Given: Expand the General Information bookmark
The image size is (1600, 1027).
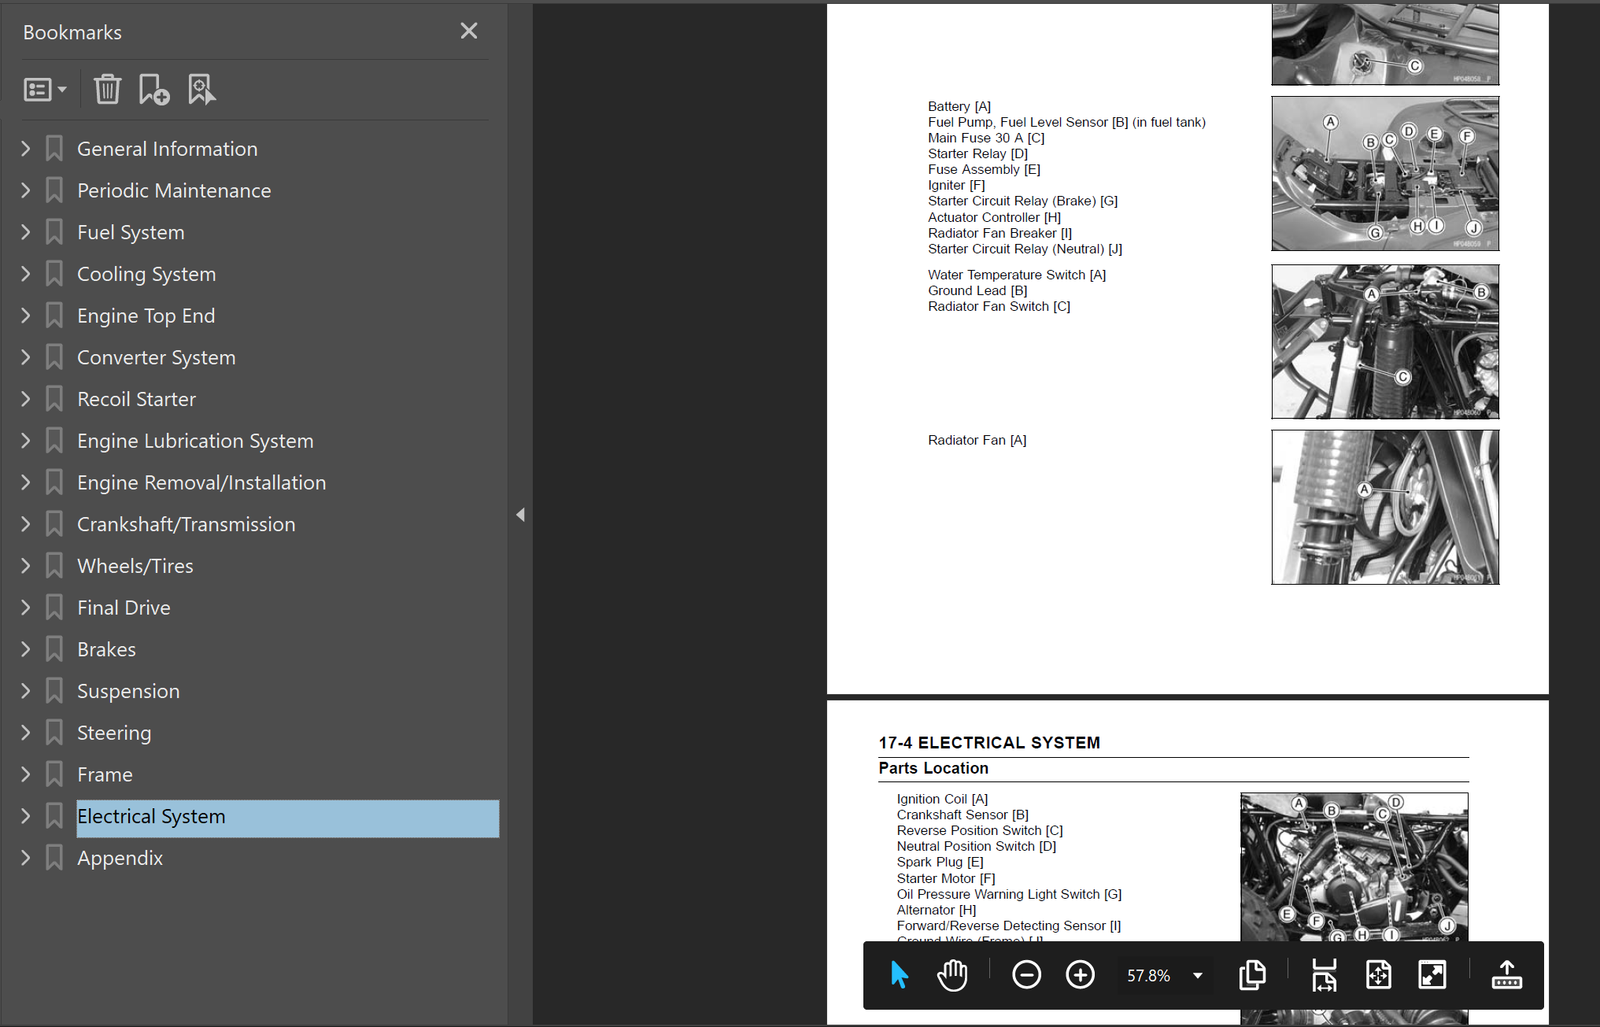Looking at the screenshot, I should pos(26,149).
